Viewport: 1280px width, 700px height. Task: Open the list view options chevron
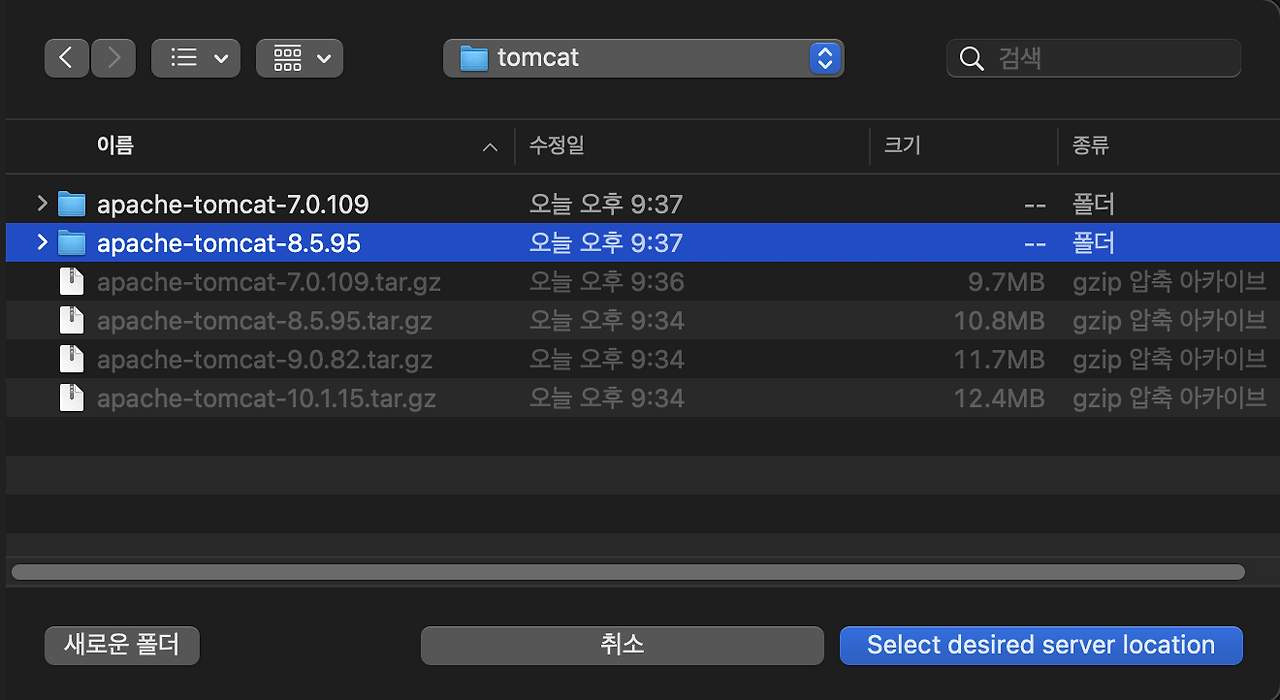click(221, 57)
